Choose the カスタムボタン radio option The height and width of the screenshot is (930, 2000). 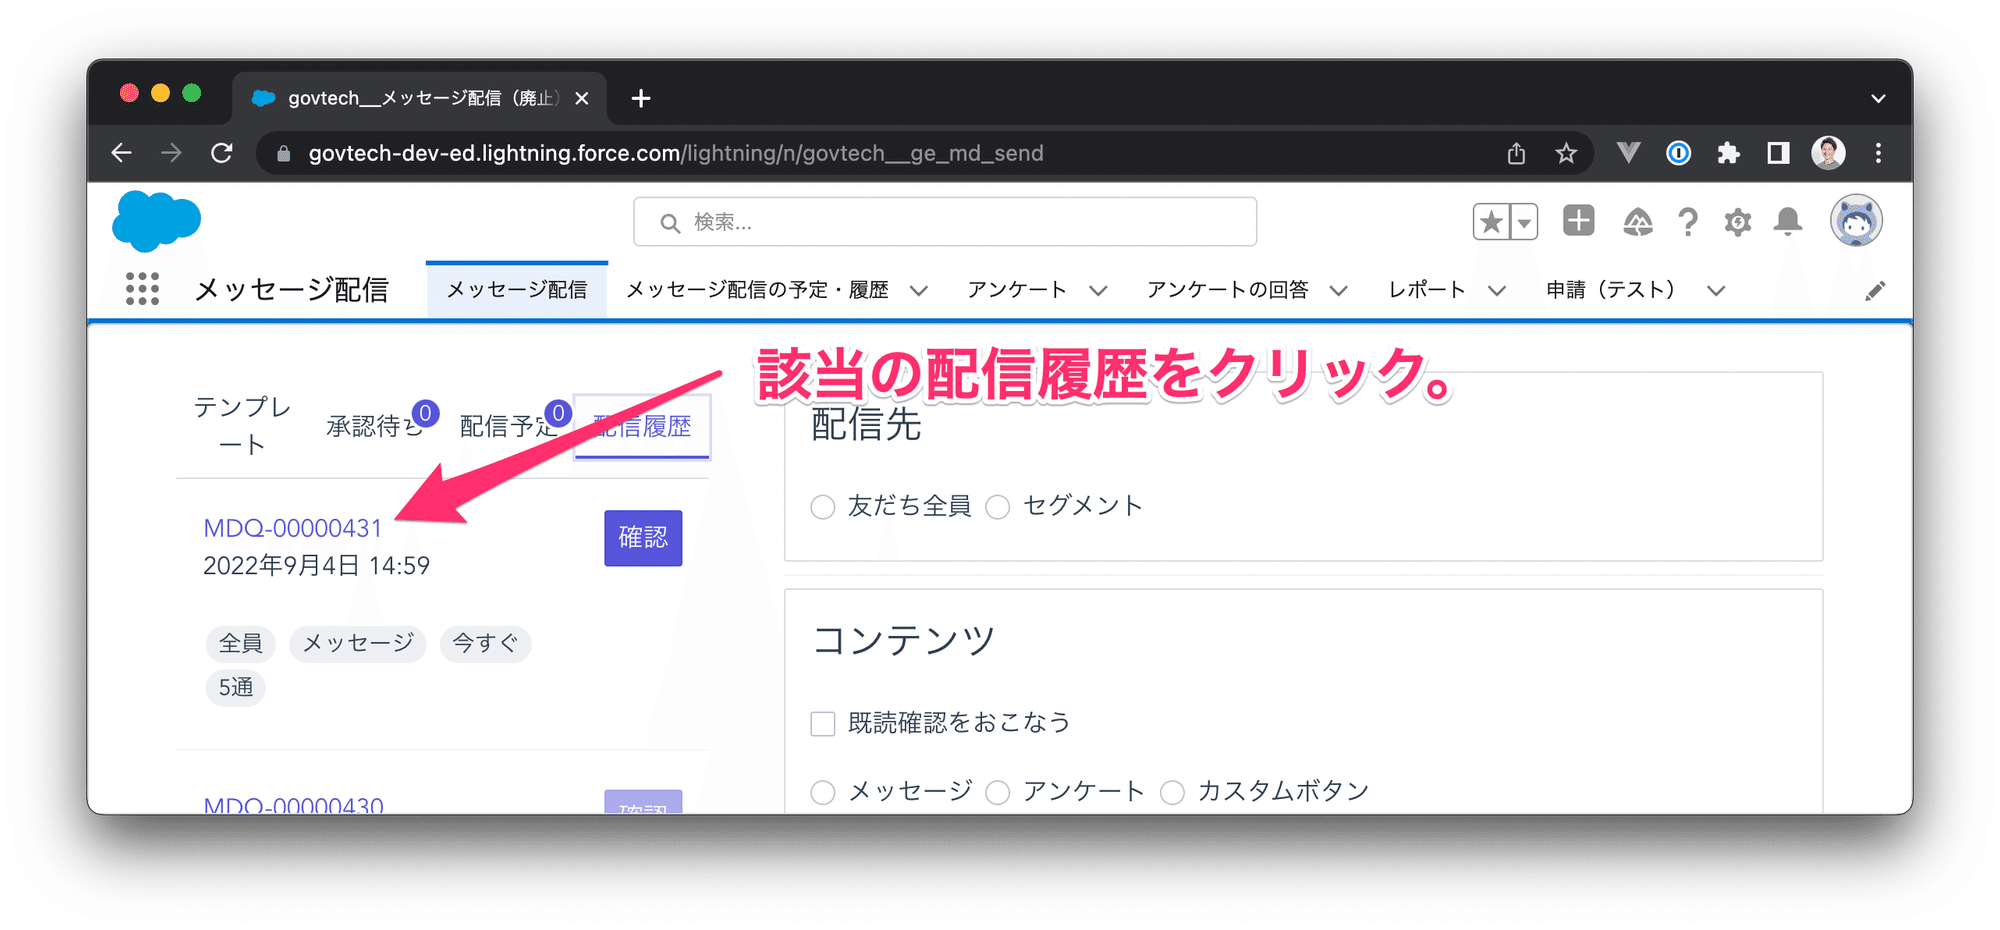coord(1173,791)
